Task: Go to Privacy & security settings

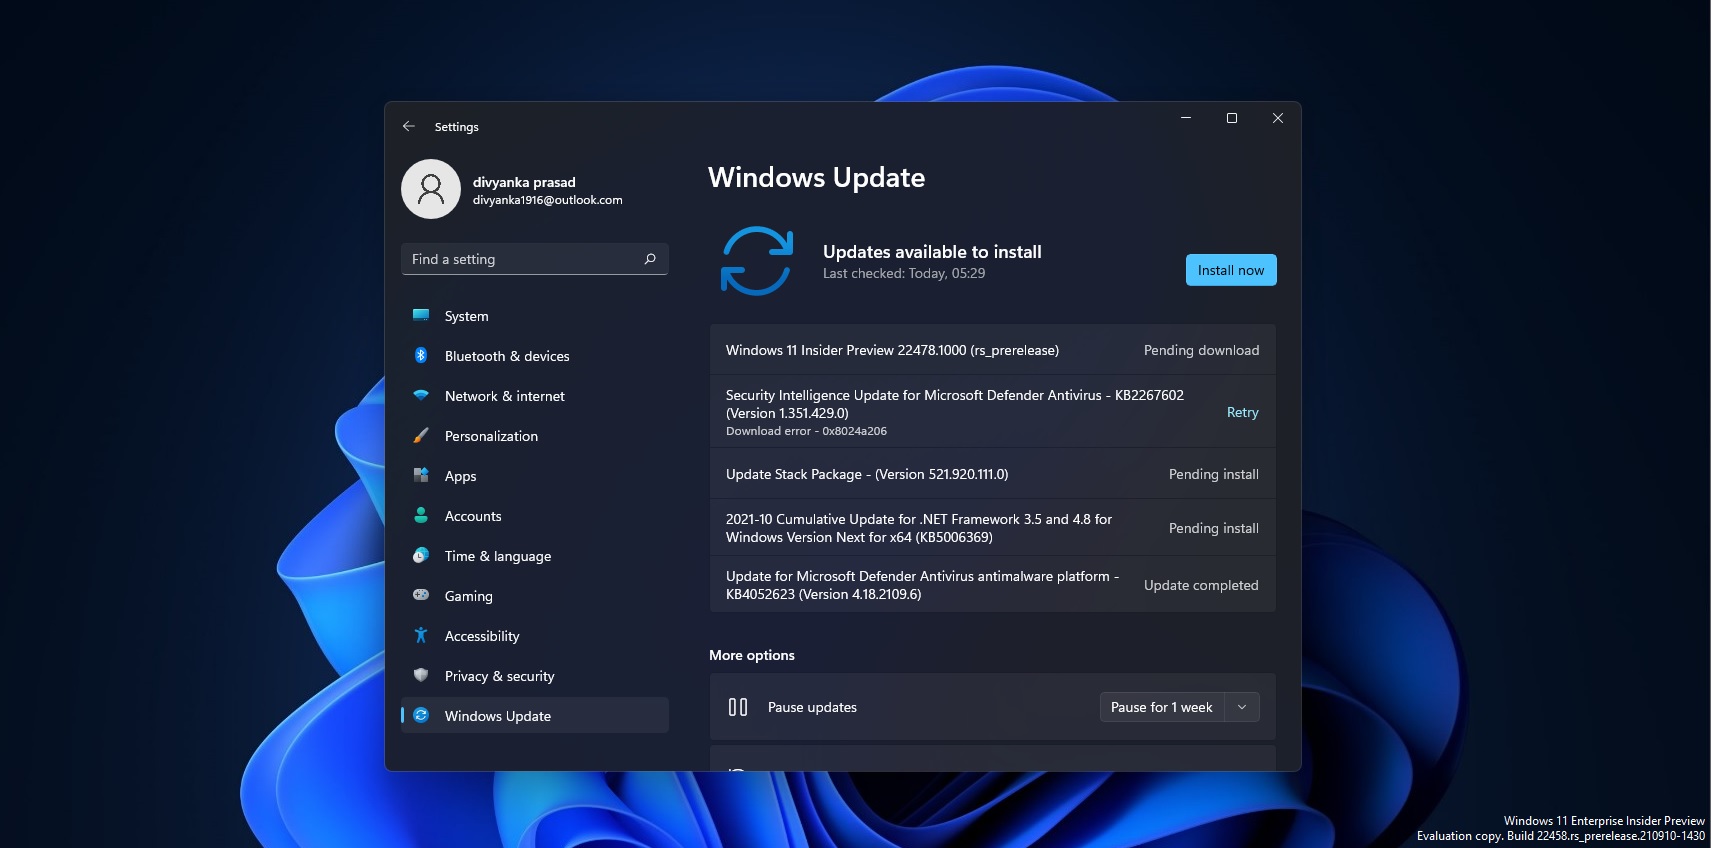Action: 535,676
